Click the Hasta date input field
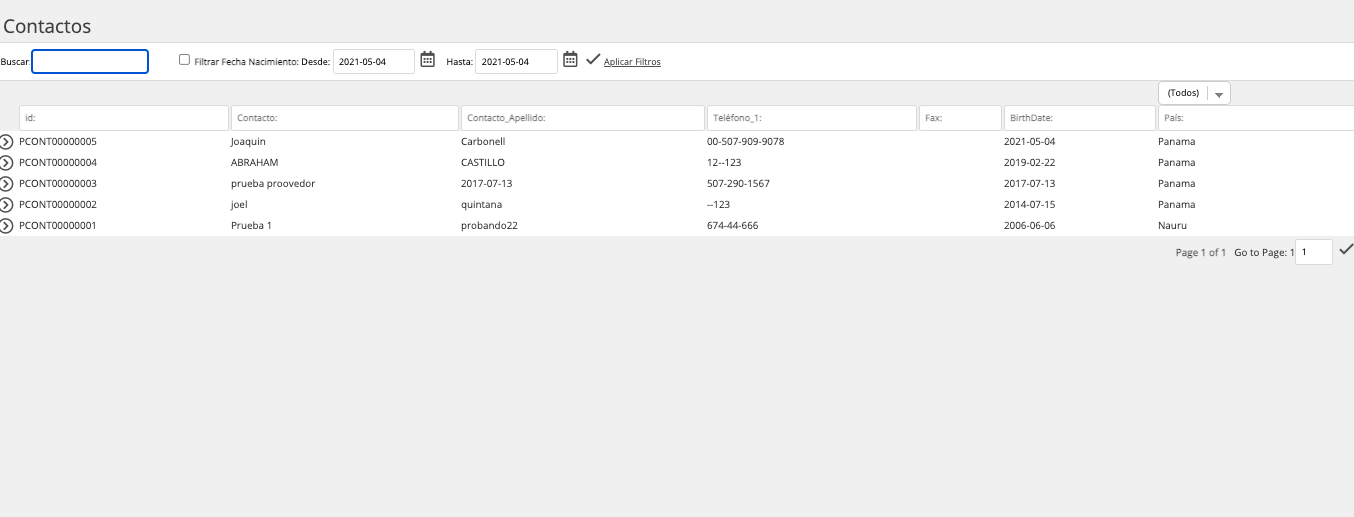This screenshot has height=517, width=1354. pos(516,61)
